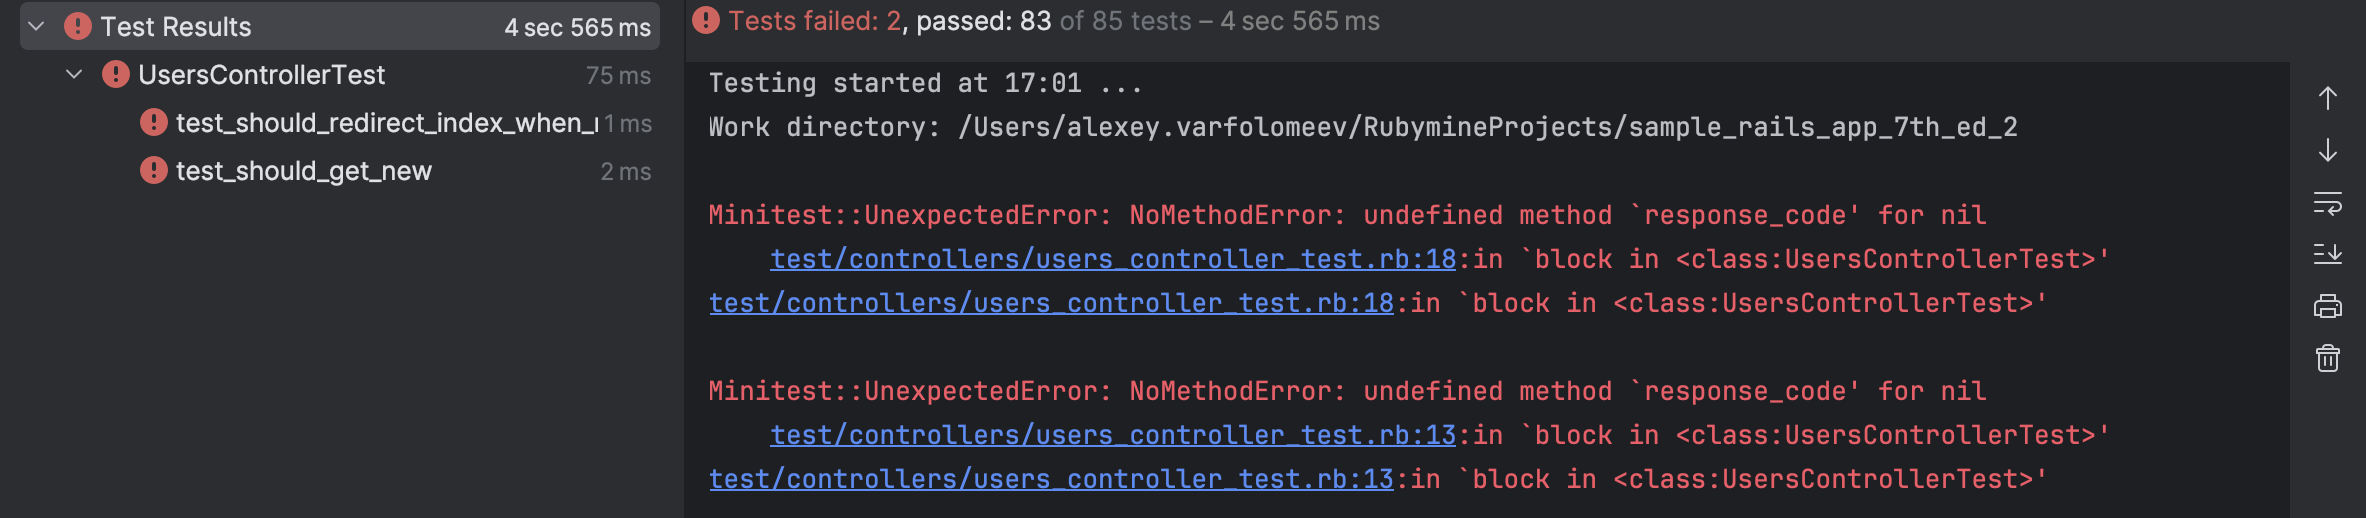Image resolution: width=2366 pixels, height=518 pixels.
Task: Enable scroll to end of output
Action: pyautogui.click(x=2328, y=254)
